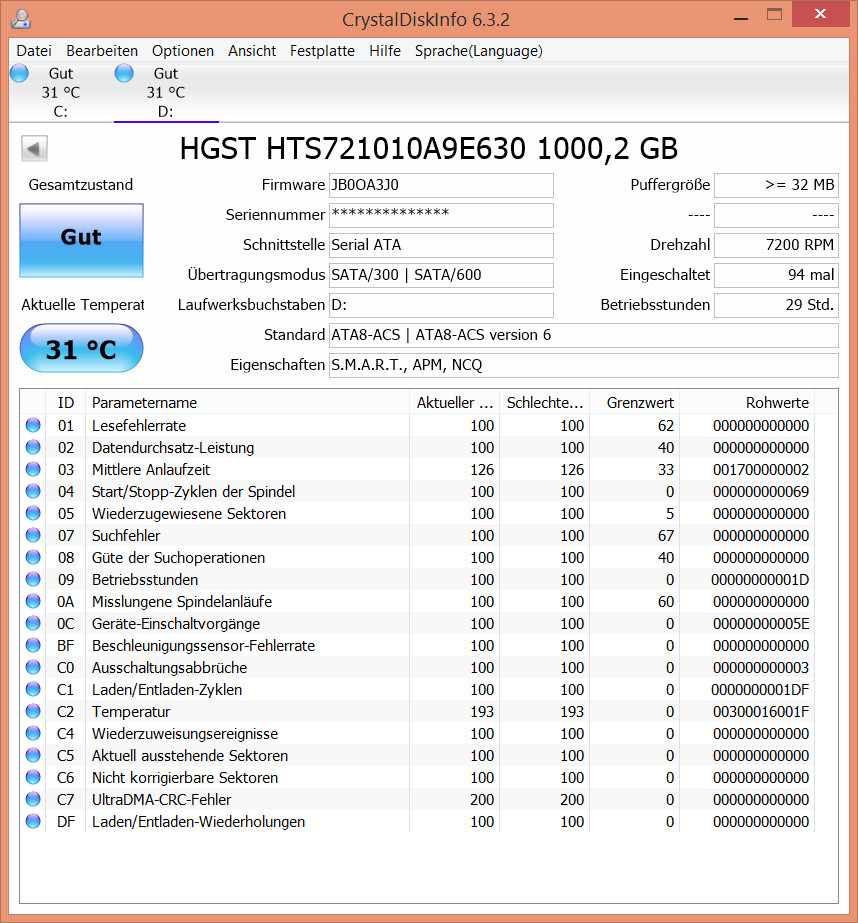Click the Eingeschaltet value 94 mal
Screen dimensions: 858x923
point(776,275)
